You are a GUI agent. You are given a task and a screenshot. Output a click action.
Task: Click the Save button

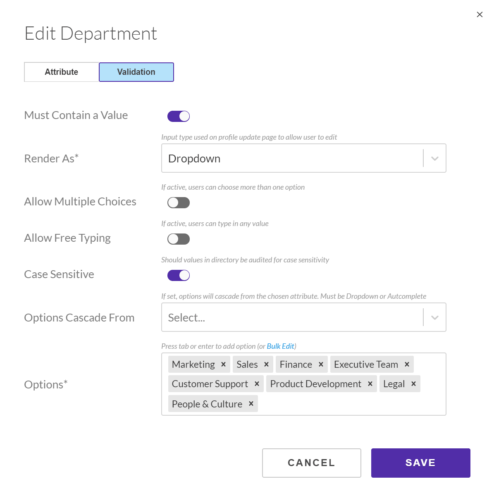pos(420,463)
